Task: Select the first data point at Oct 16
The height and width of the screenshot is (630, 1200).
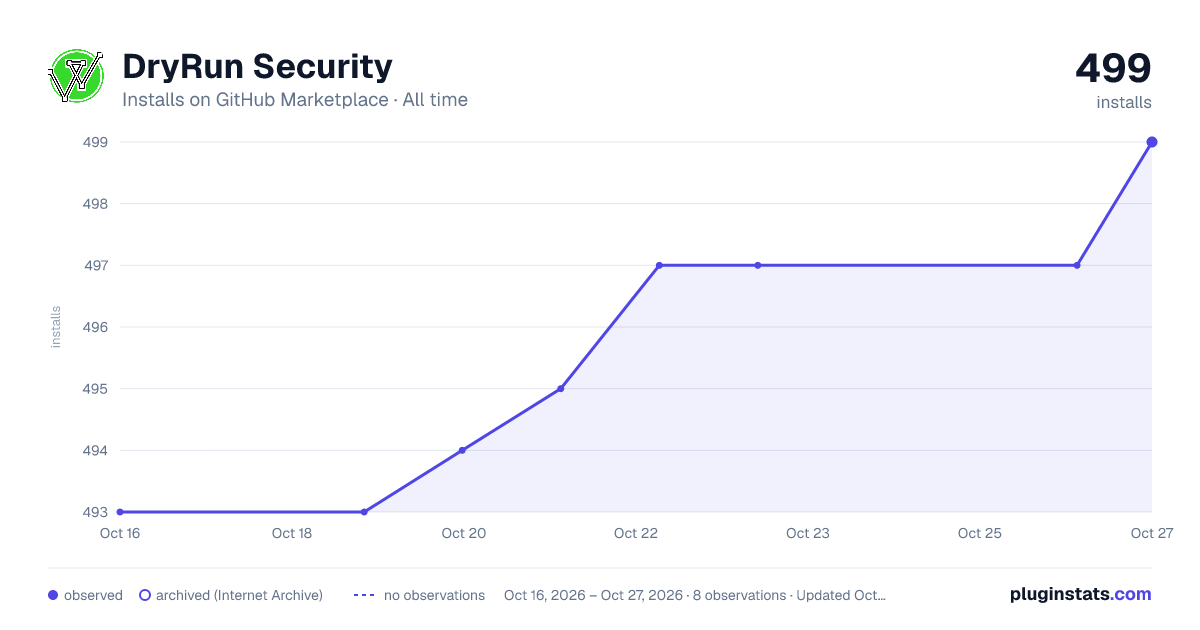Action: (120, 512)
